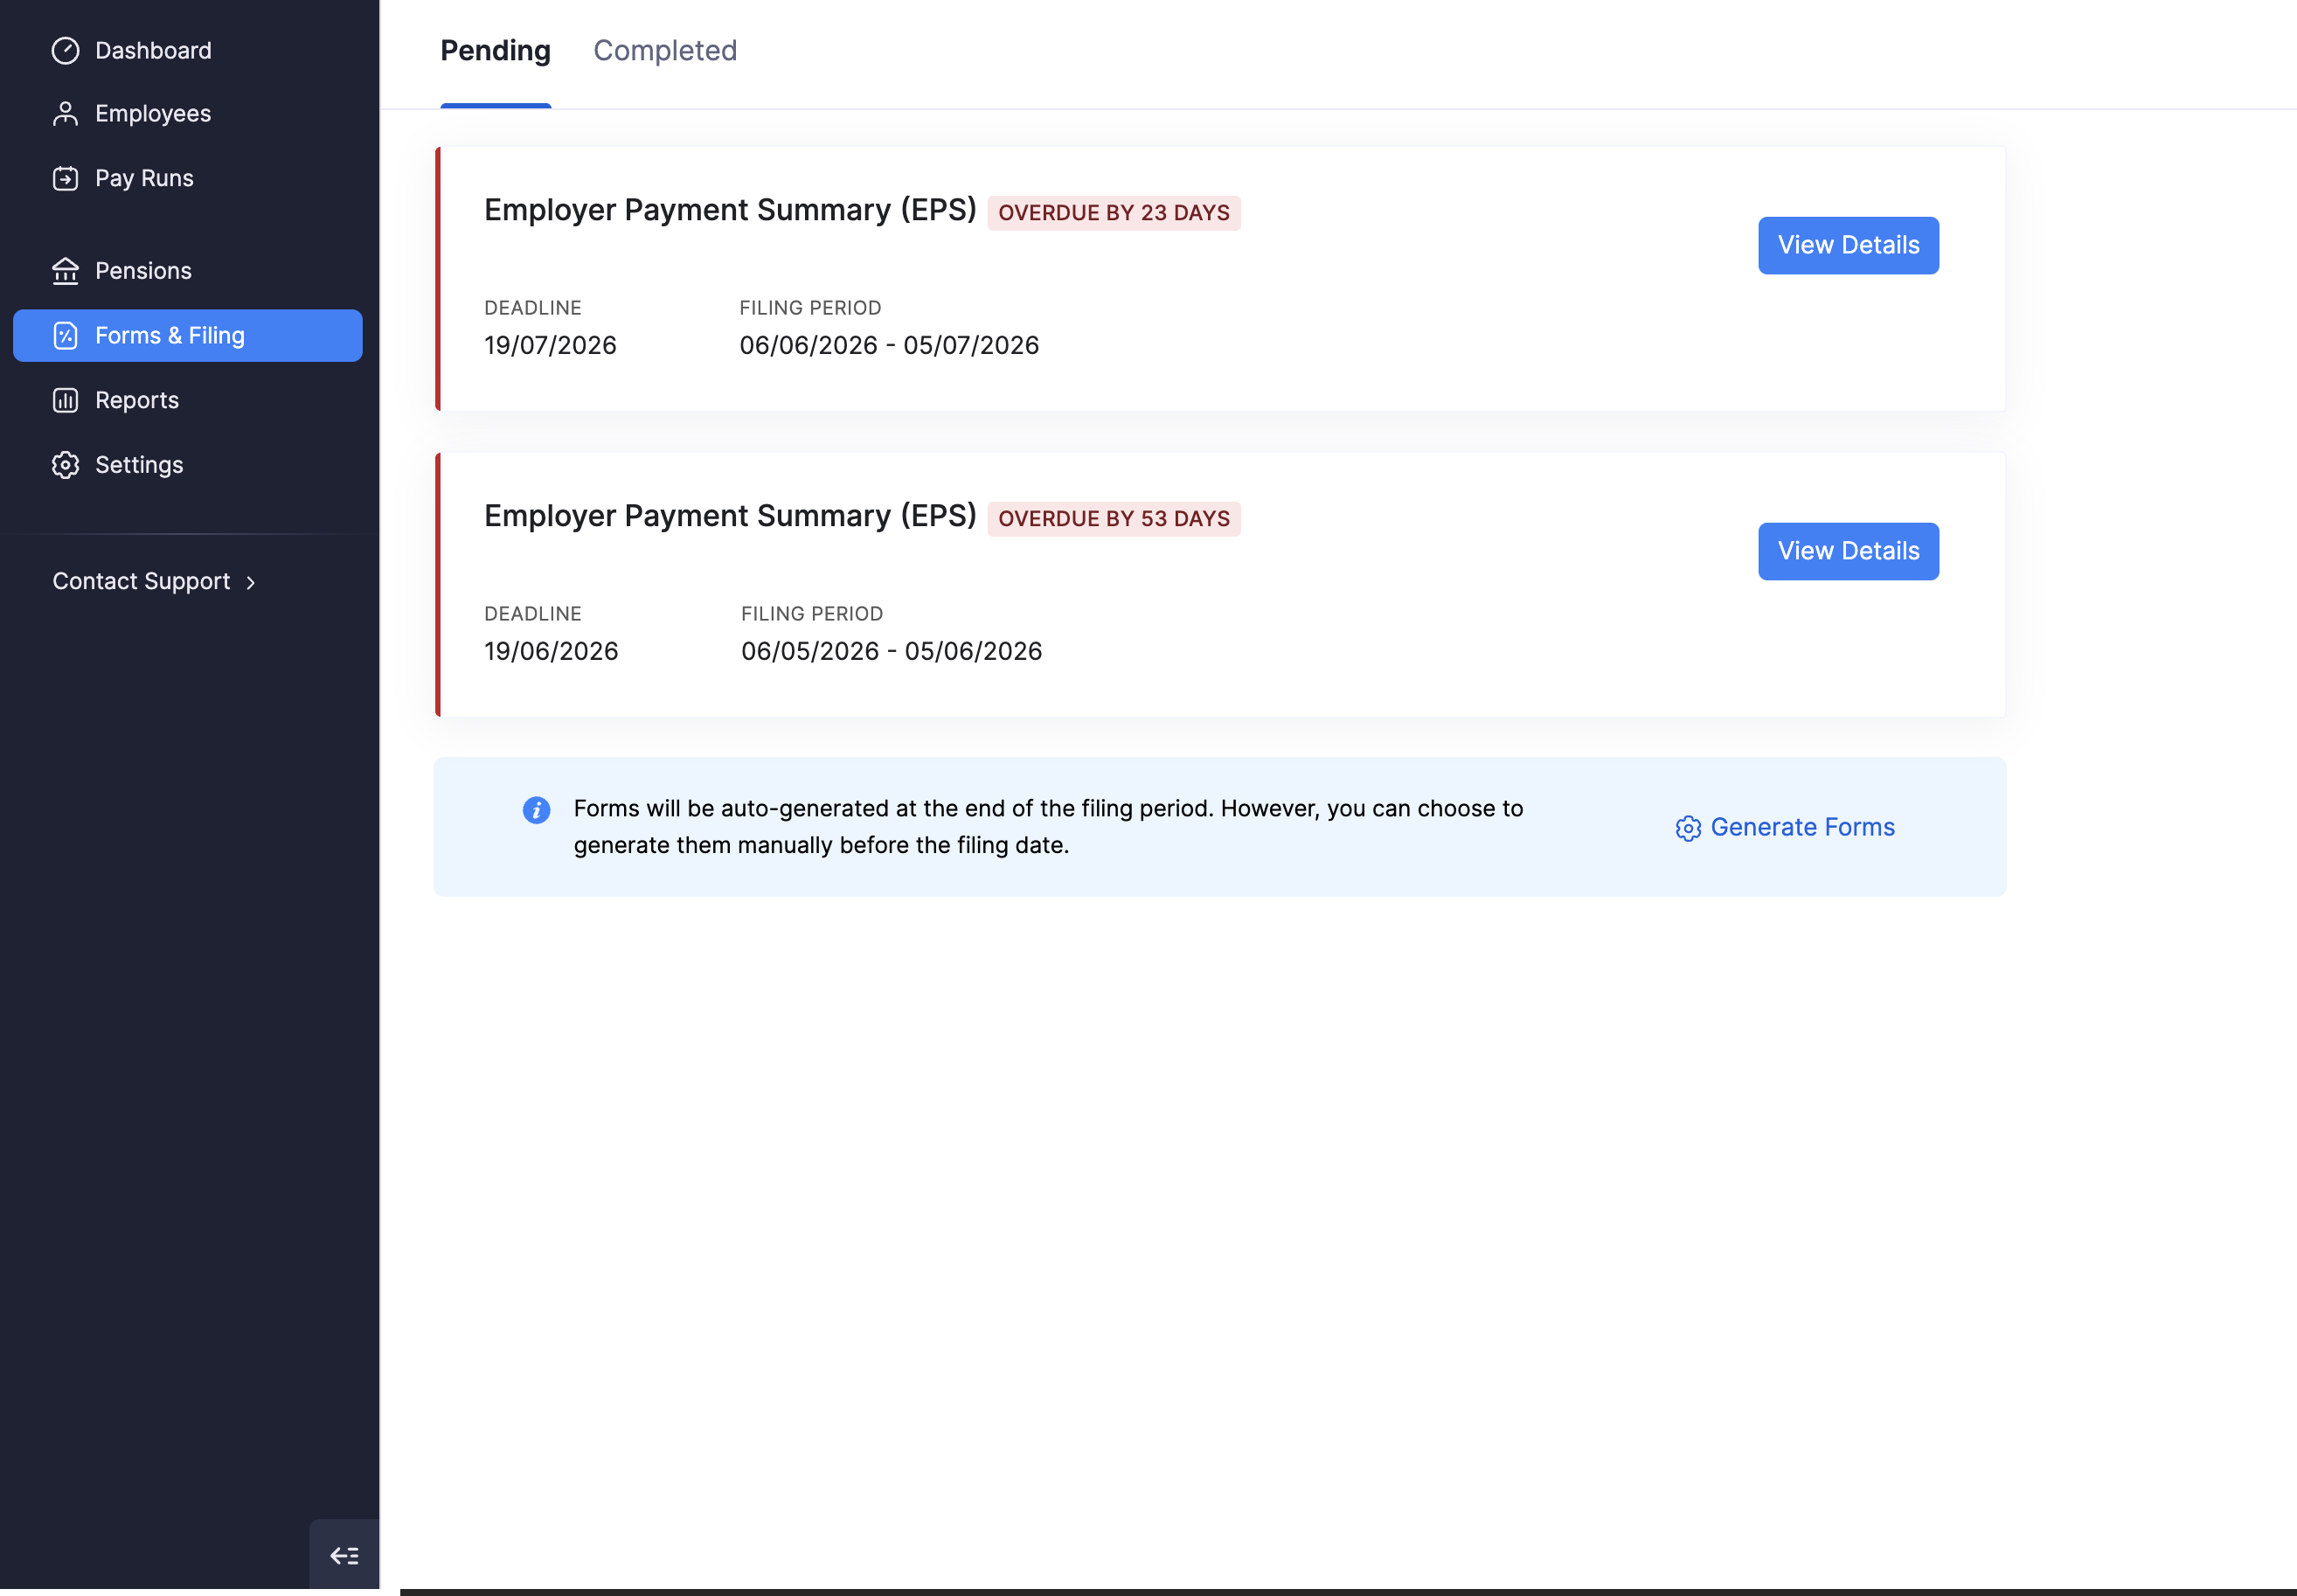Screen dimensions: 2297x1596
Task: Open the Pay Runs label
Action: (144, 178)
